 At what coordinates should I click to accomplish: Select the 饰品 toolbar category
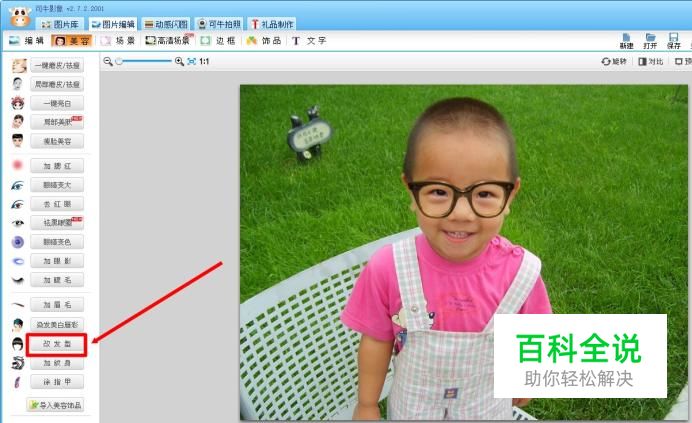click(264, 41)
